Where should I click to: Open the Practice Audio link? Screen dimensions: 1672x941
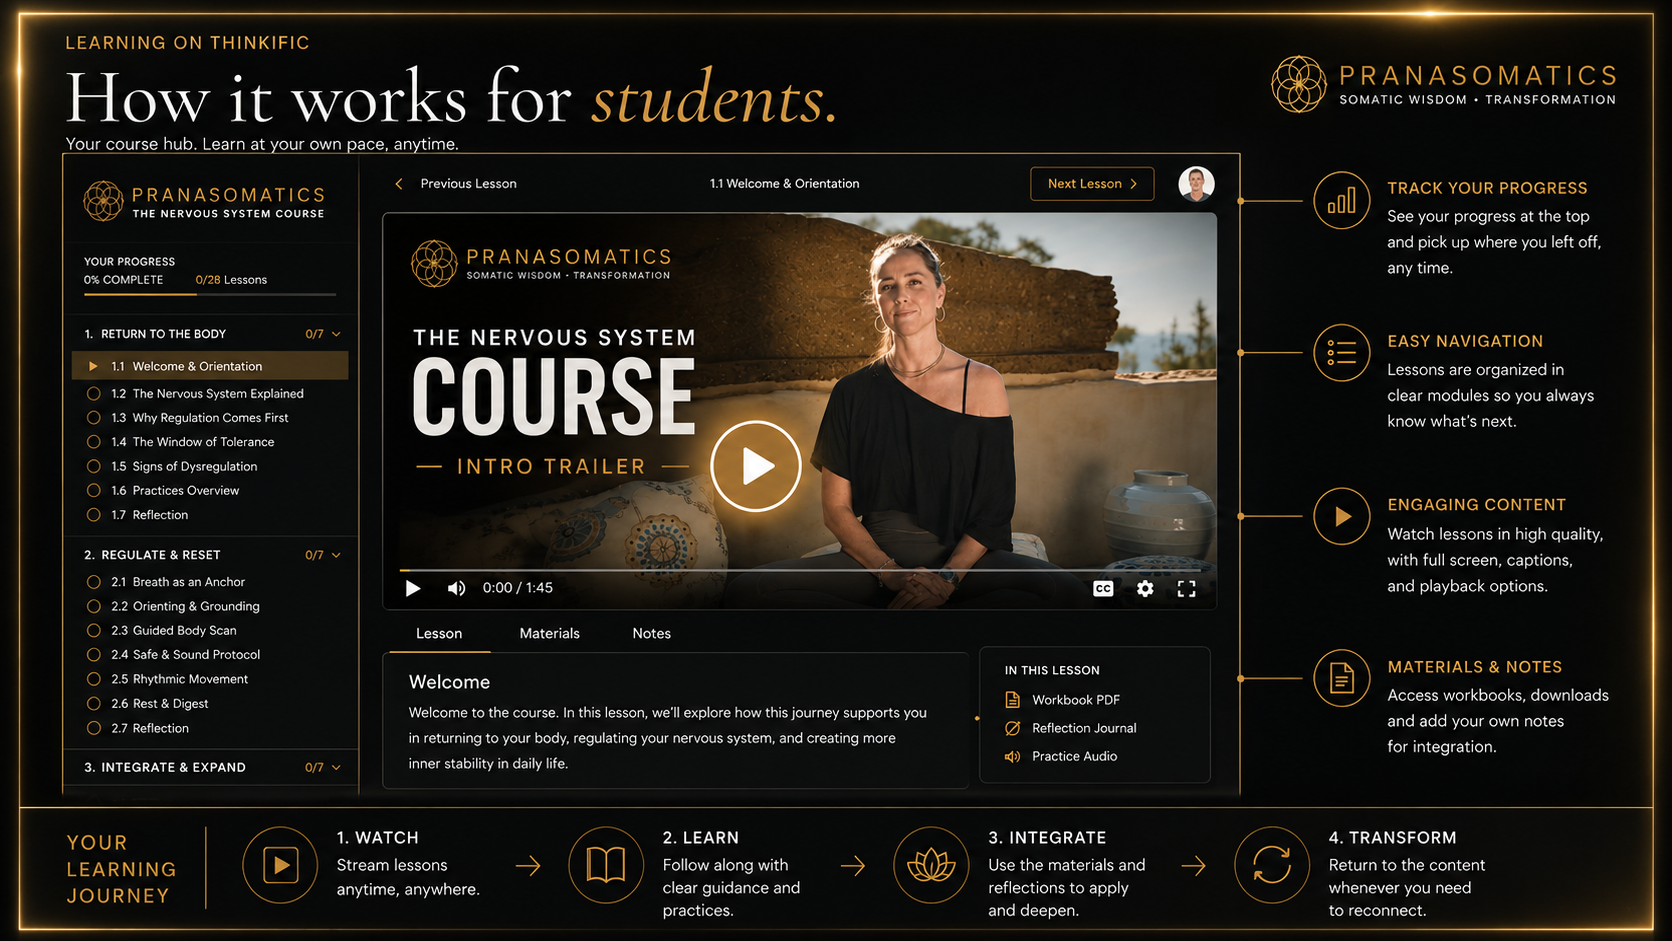click(x=1074, y=757)
